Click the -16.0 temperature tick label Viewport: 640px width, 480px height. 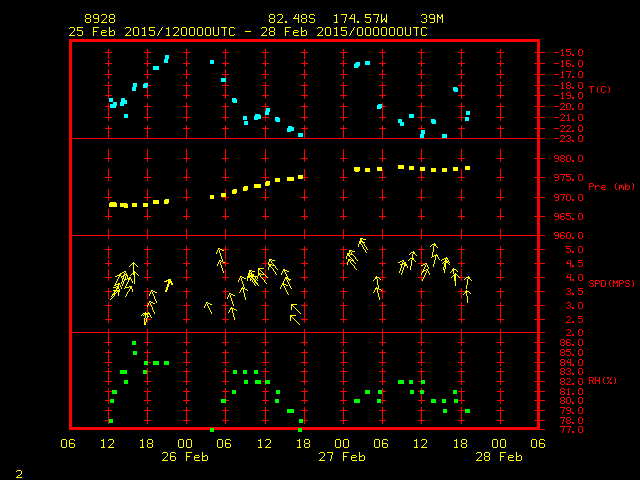(569, 64)
